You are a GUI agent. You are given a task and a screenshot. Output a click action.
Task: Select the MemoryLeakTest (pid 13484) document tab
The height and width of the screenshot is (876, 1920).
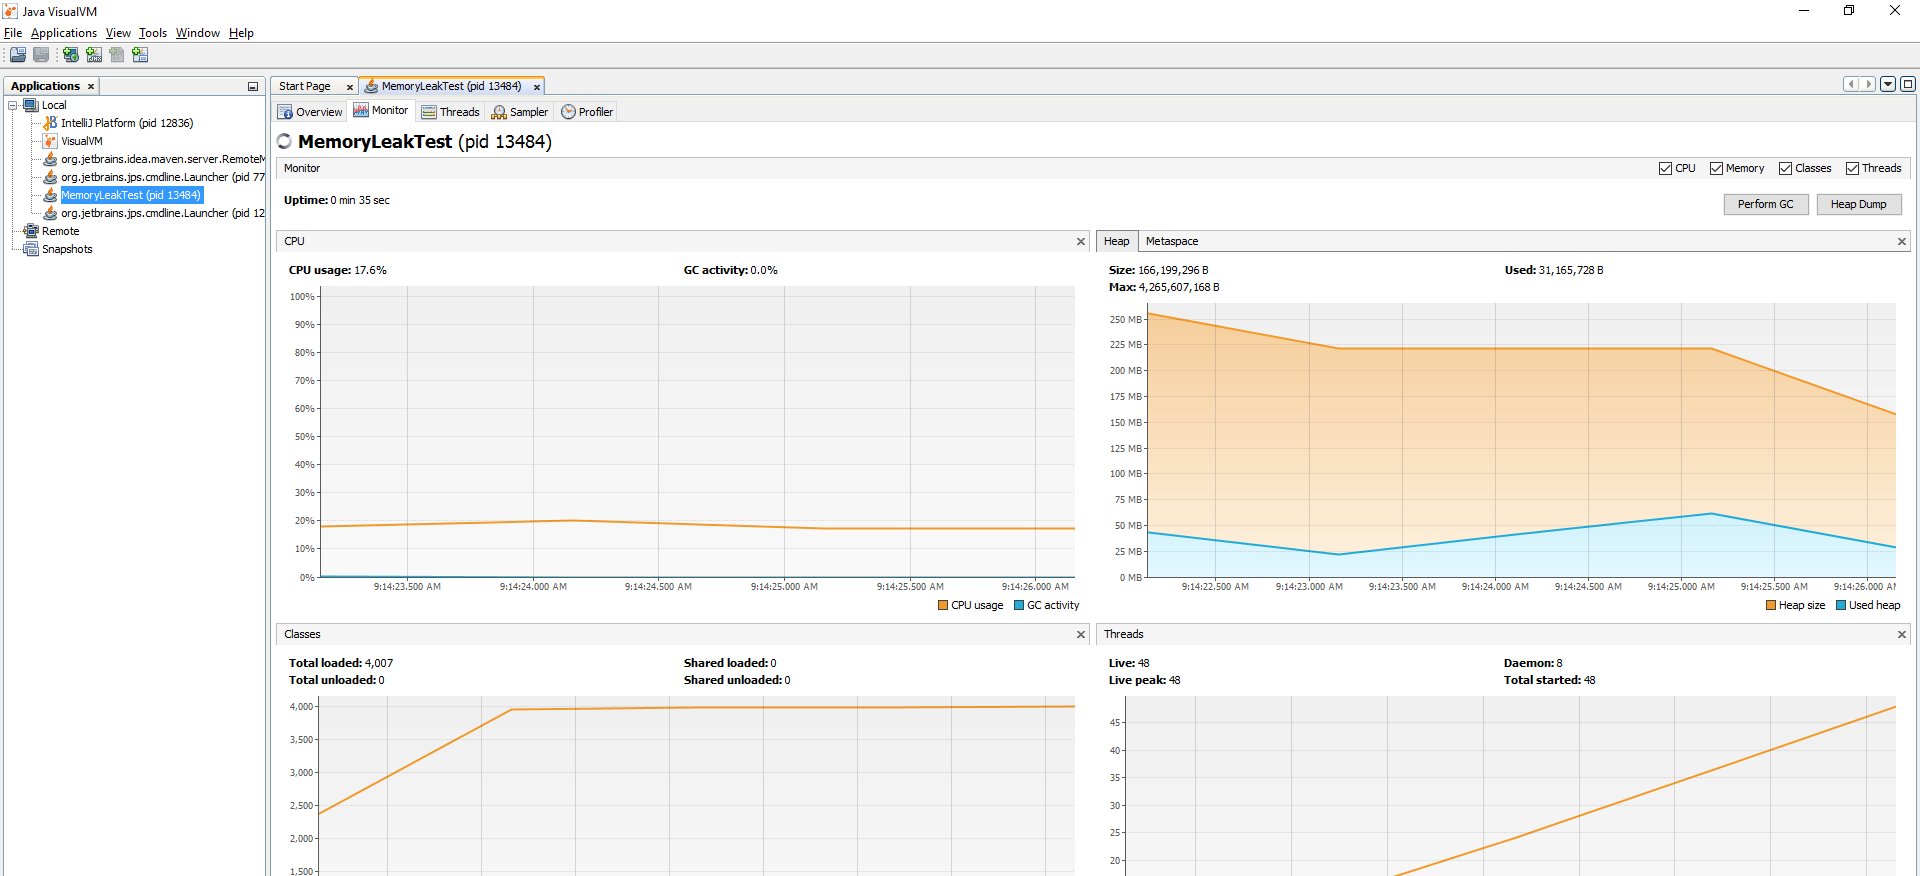451,87
